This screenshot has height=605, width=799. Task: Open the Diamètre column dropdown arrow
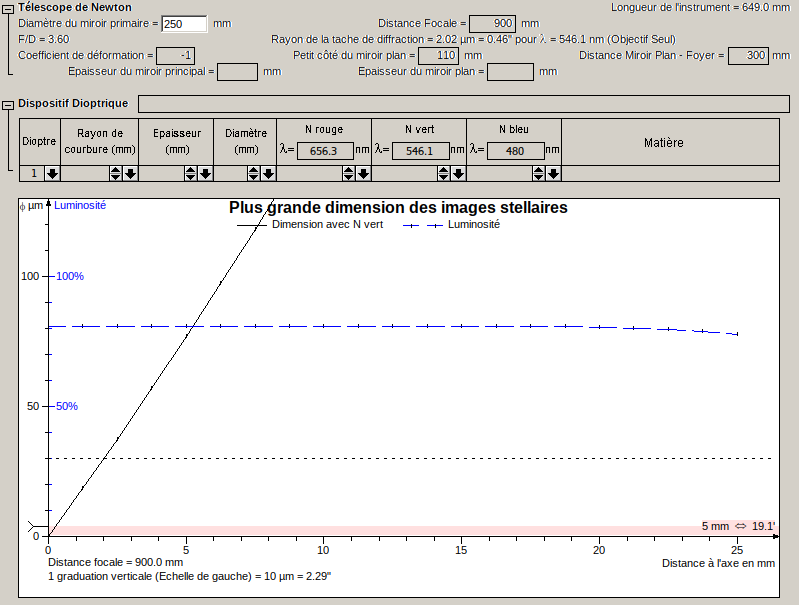click(x=269, y=174)
